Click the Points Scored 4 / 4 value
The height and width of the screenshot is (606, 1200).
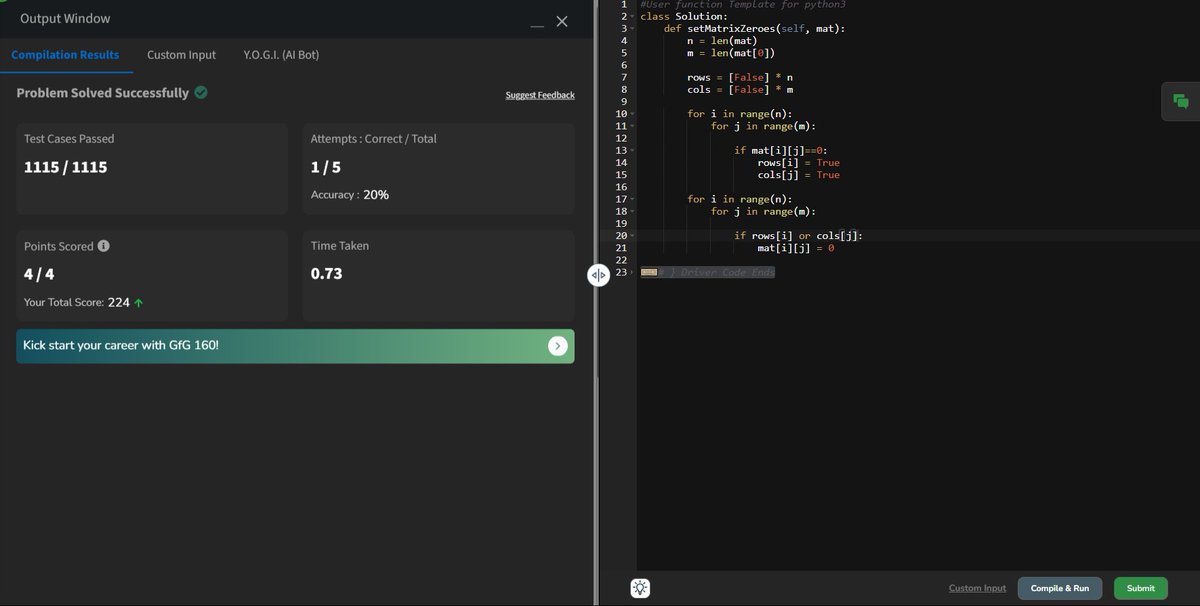[38, 273]
